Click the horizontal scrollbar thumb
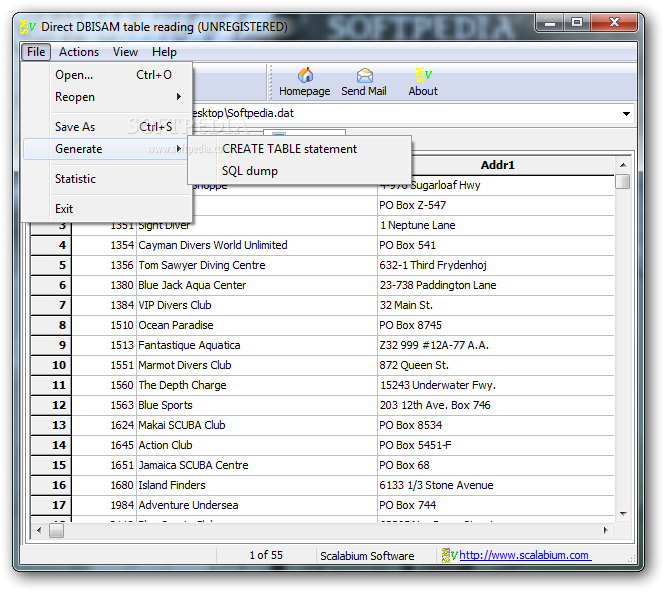 pyautogui.click(x=56, y=530)
